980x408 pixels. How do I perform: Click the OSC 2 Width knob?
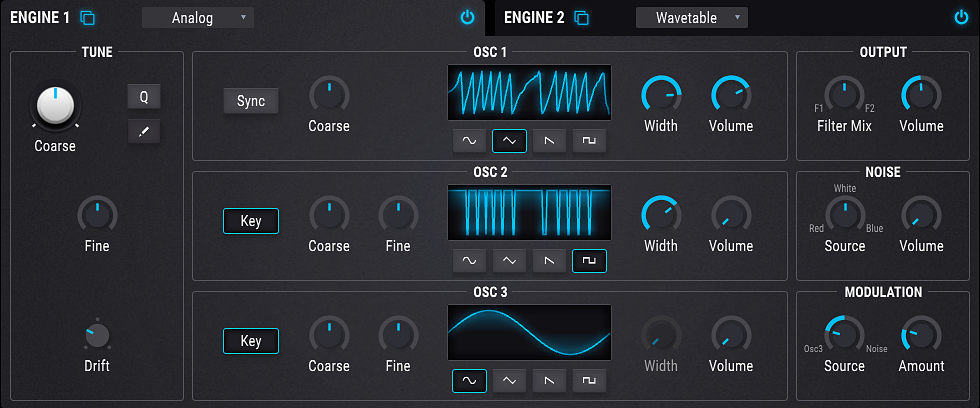pyautogui.click(x=661, y=216)
